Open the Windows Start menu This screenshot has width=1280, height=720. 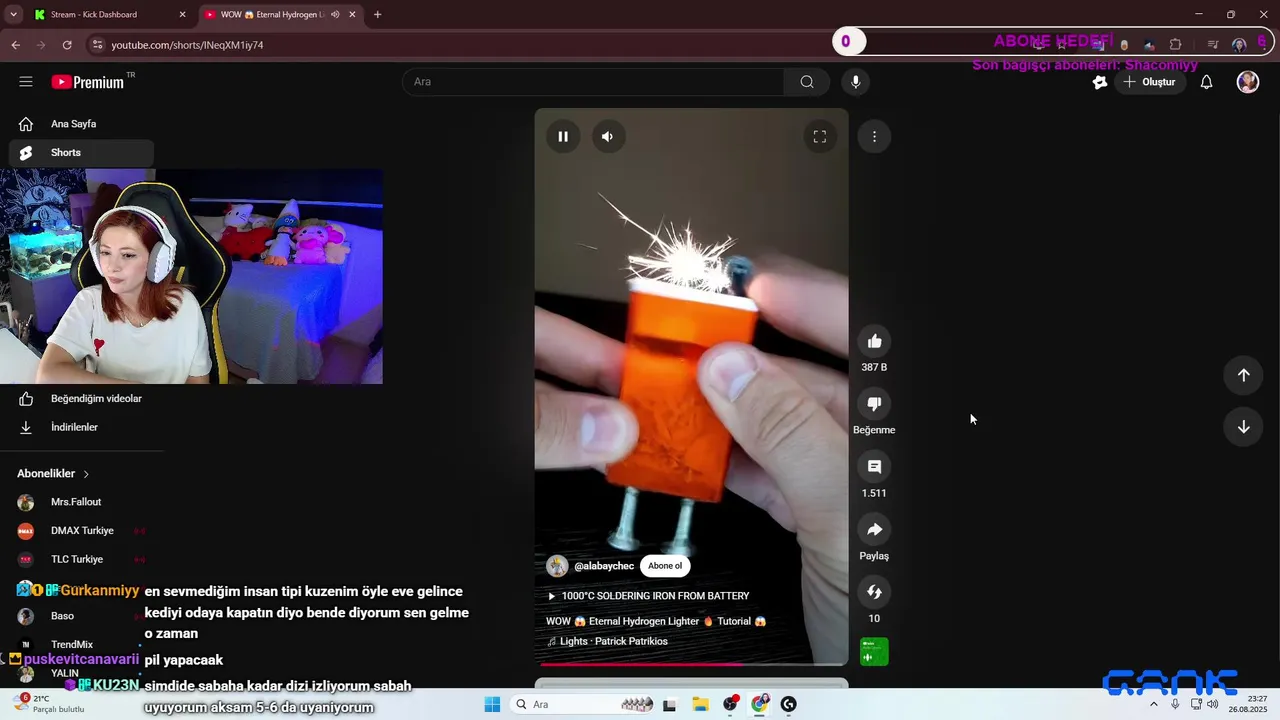coord(492,705)
